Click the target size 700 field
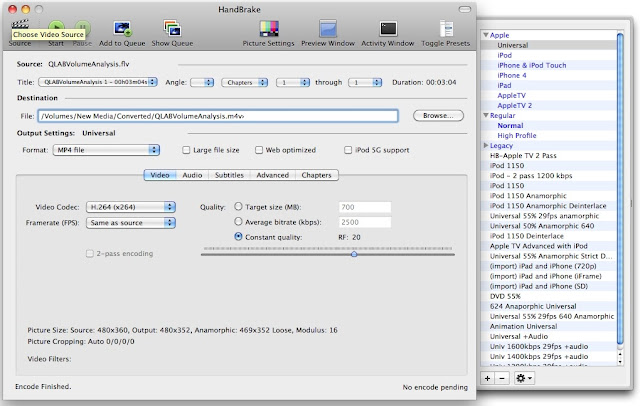Screen dimensions: 640x406 click(364, 207)
